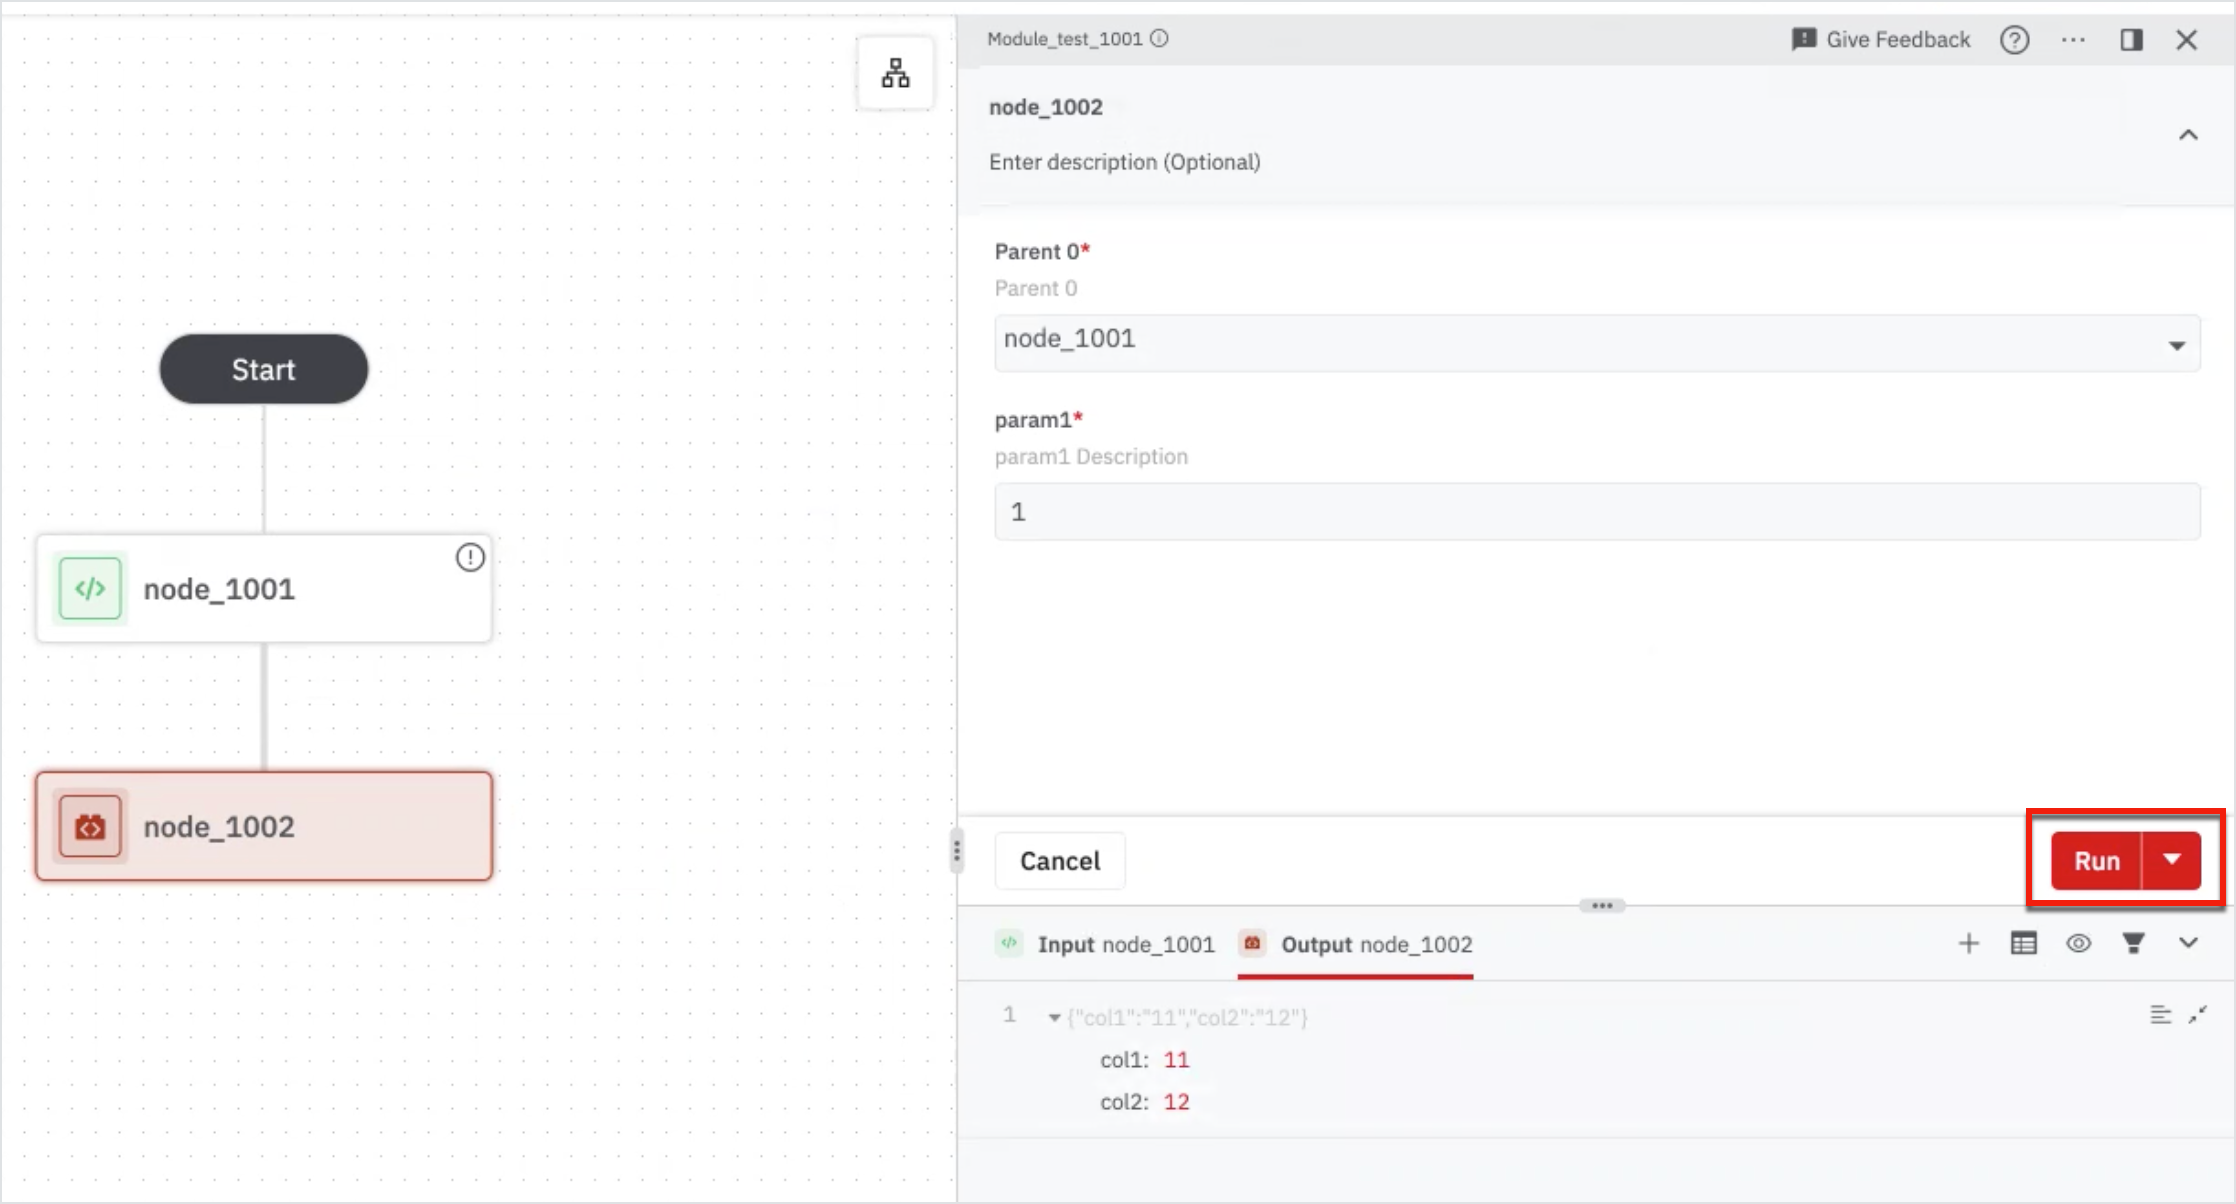Close the node configuration panel
The image size is (2236, 1204).
[2187, 40]
